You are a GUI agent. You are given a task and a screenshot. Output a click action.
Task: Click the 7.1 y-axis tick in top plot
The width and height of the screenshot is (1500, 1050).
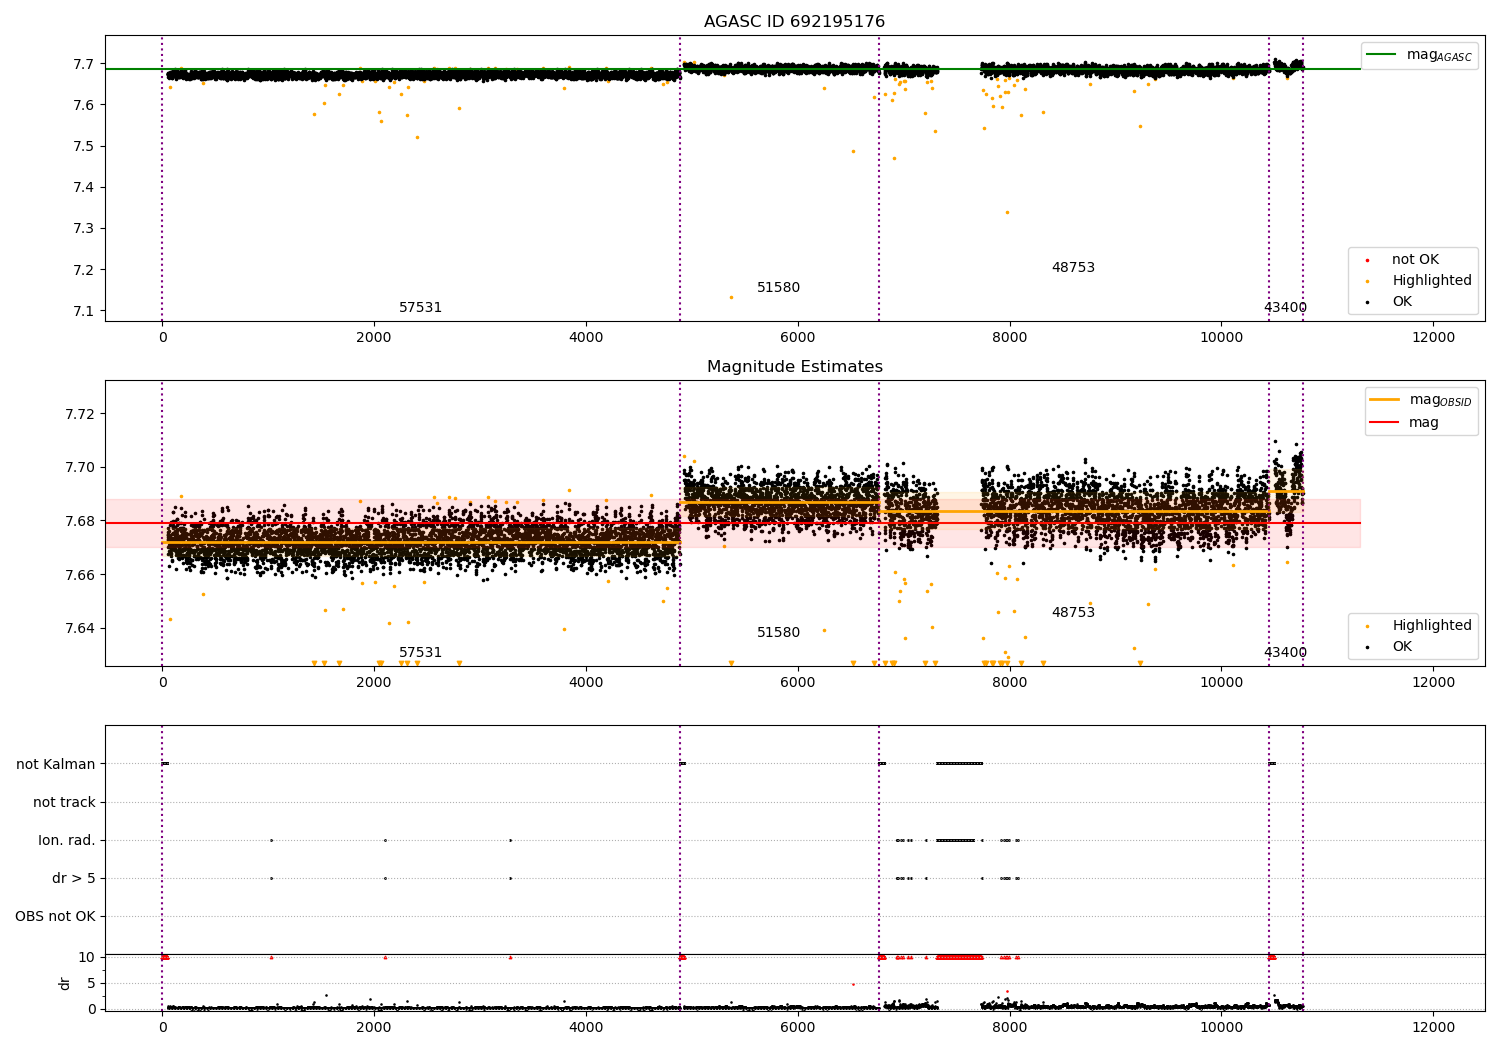tap(84, 311)
